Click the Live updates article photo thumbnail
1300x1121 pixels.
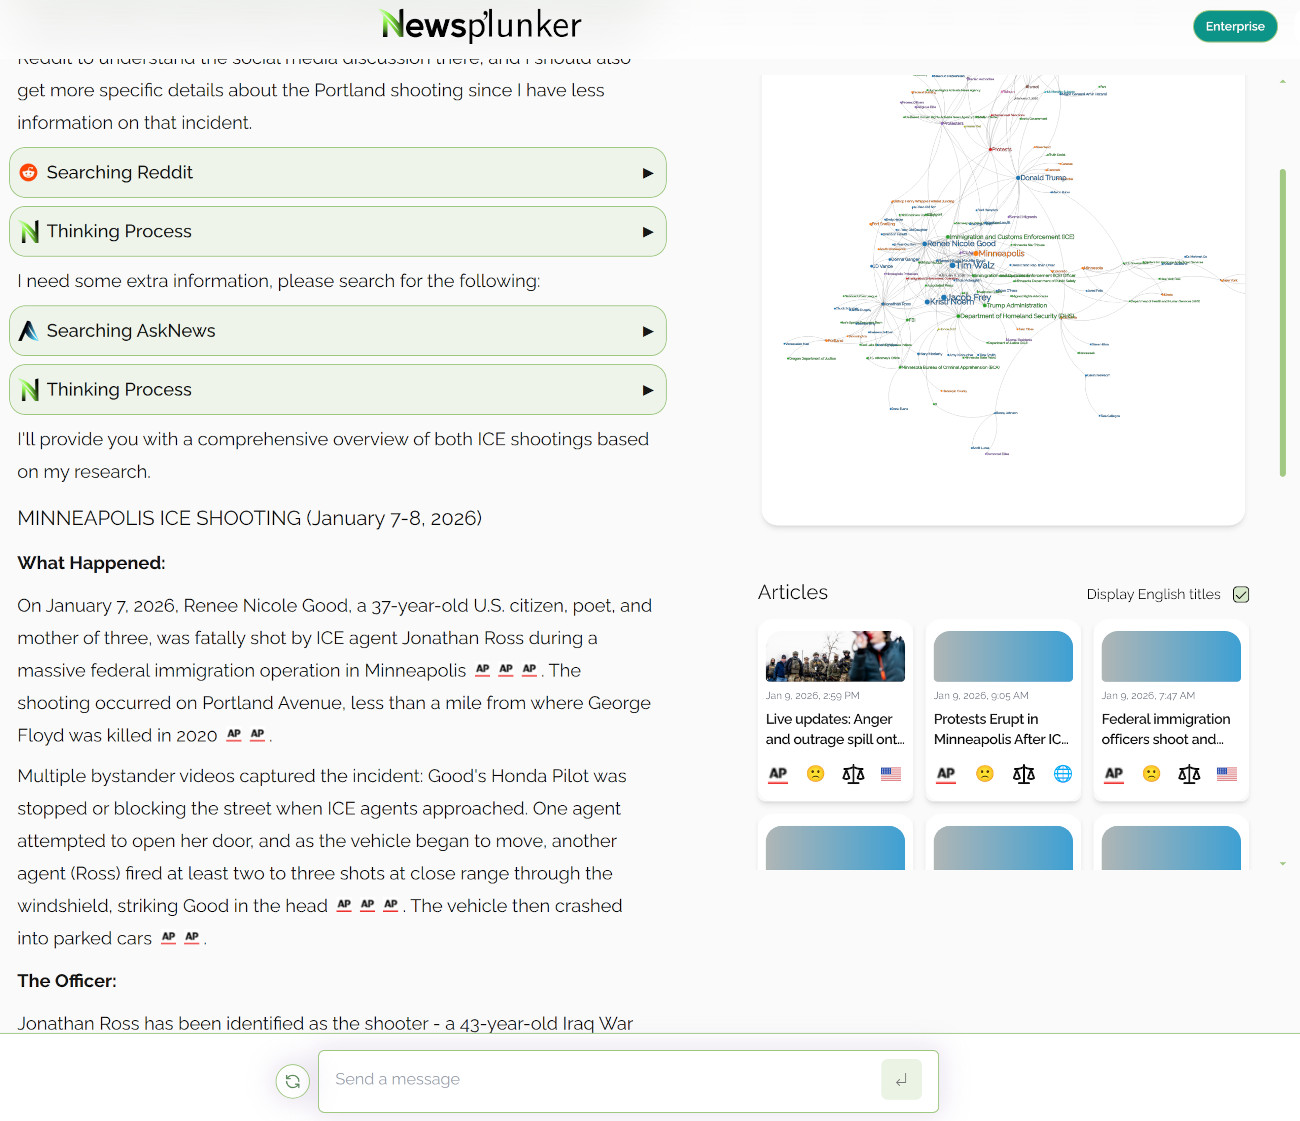pos(835,656)
